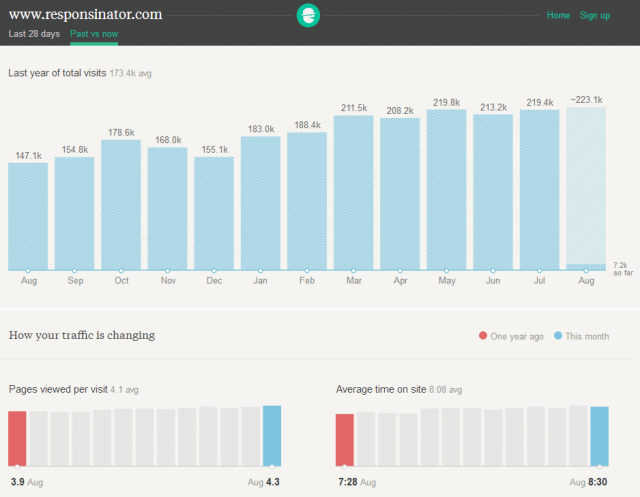
Task: Click the 8:08 avg text
Action: point(445,390)
